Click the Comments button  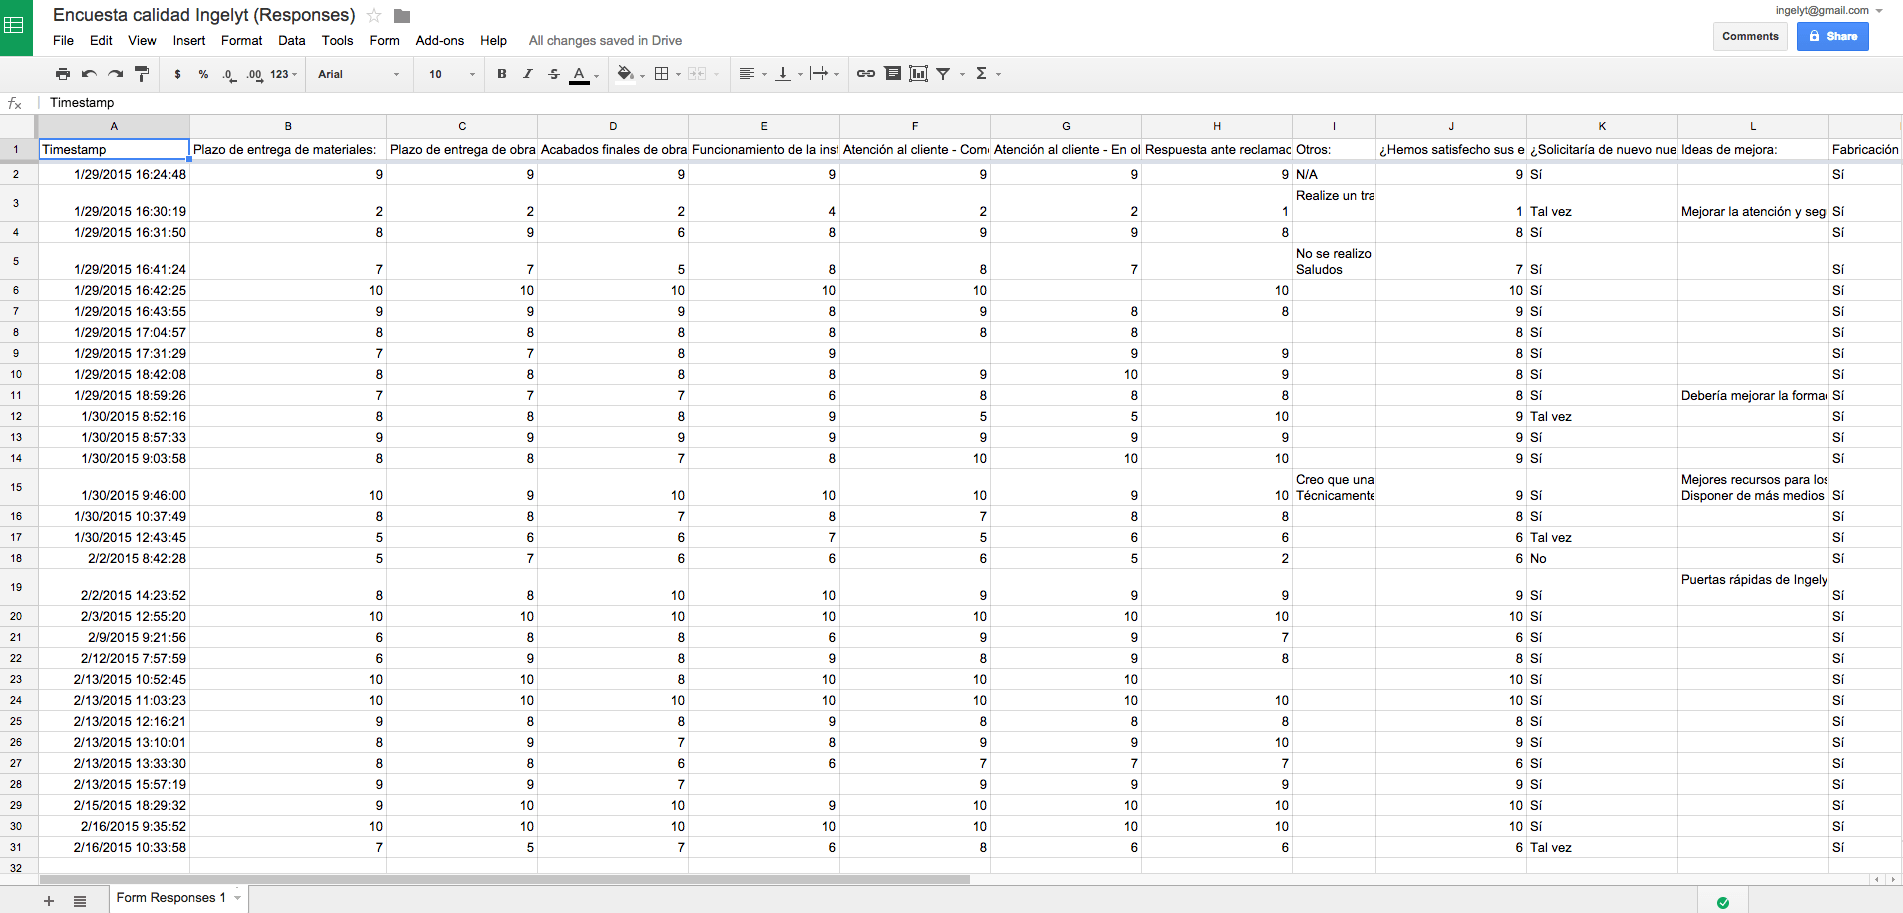pyautogui.click(x=1750, y=36)
